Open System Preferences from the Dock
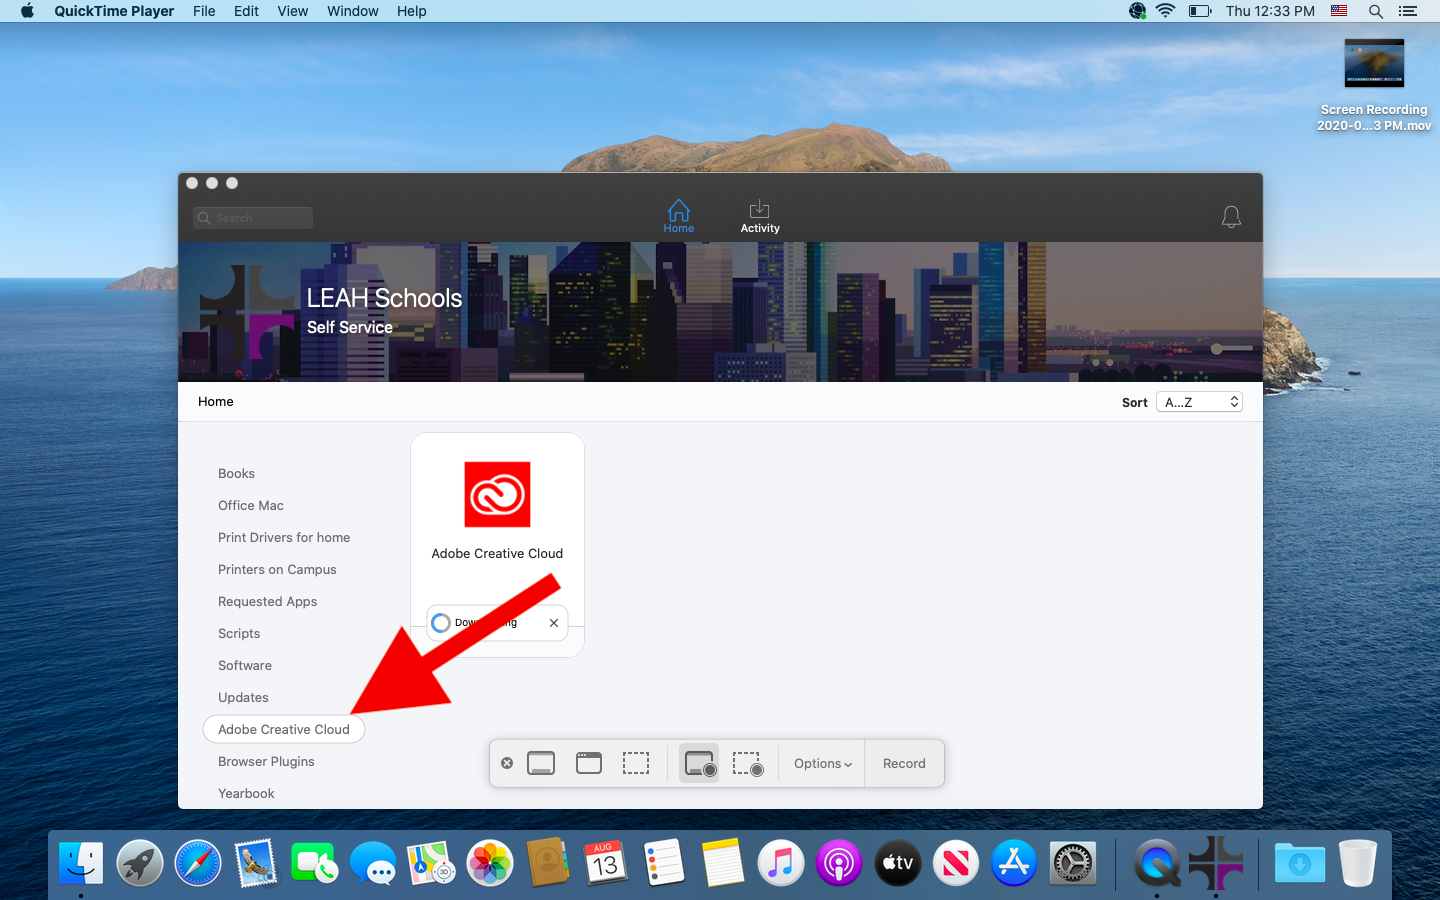The height and width of the screenshot is (900, 1440). pos(1073,863)
